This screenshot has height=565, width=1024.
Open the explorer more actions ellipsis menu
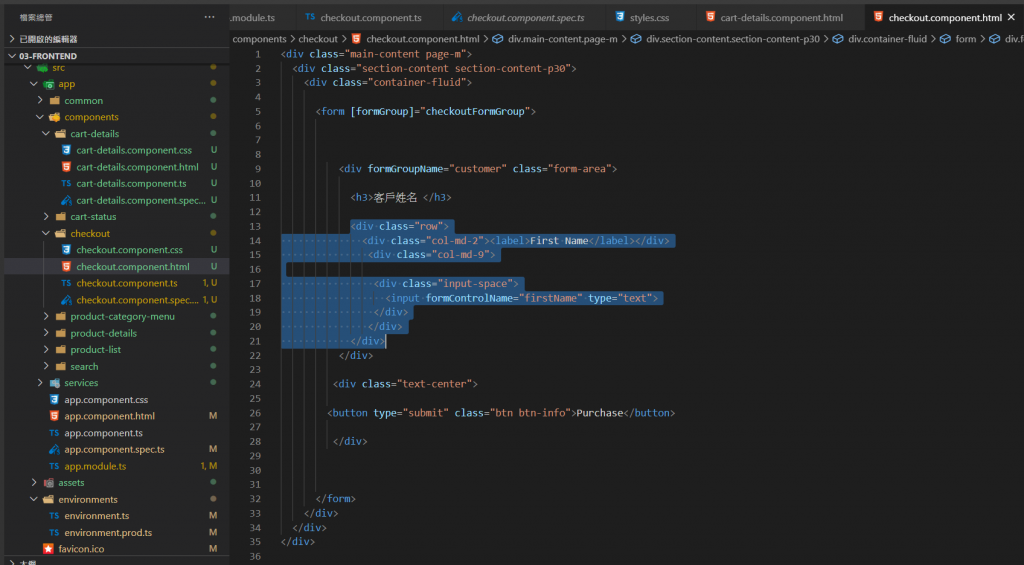[209, 17]
